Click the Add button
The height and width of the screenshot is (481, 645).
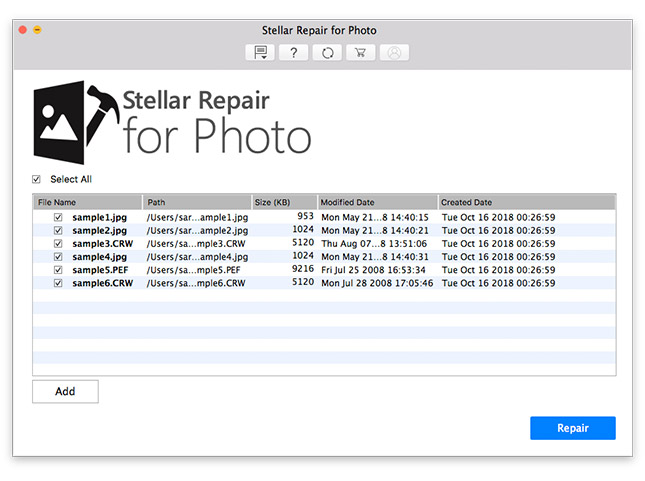[65, 391]
